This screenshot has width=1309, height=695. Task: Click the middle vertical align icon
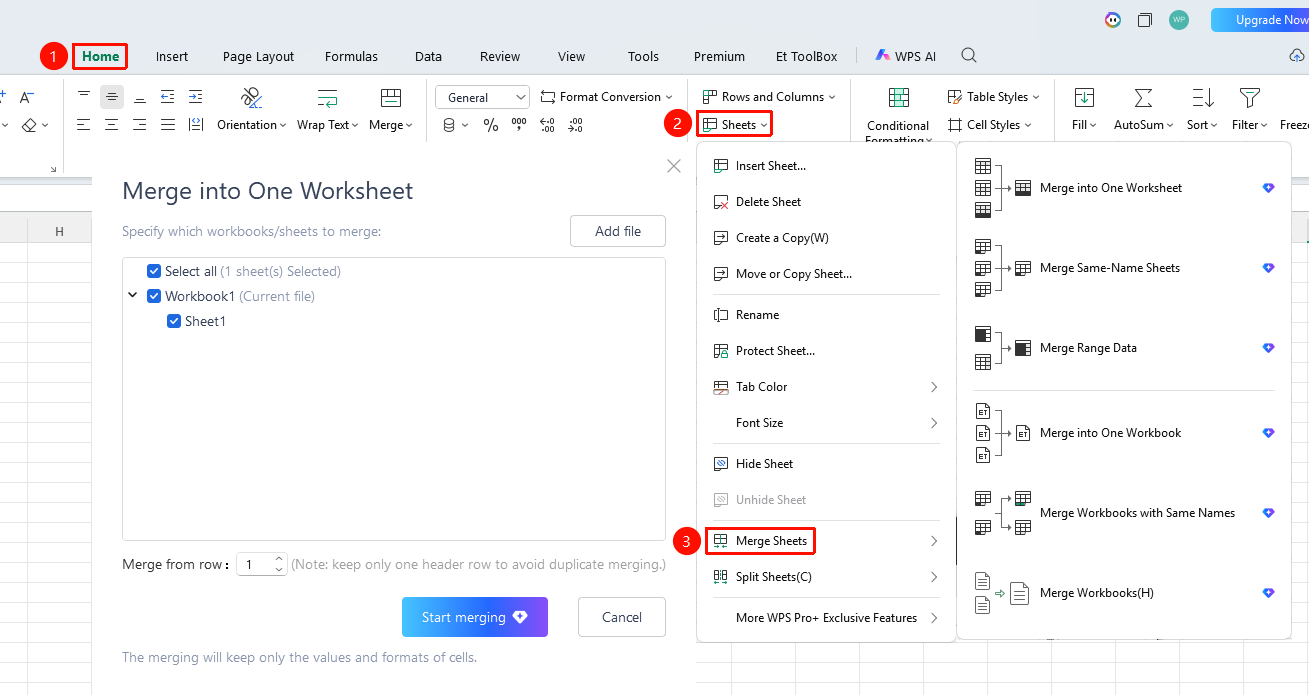click(x=112, y=97)
